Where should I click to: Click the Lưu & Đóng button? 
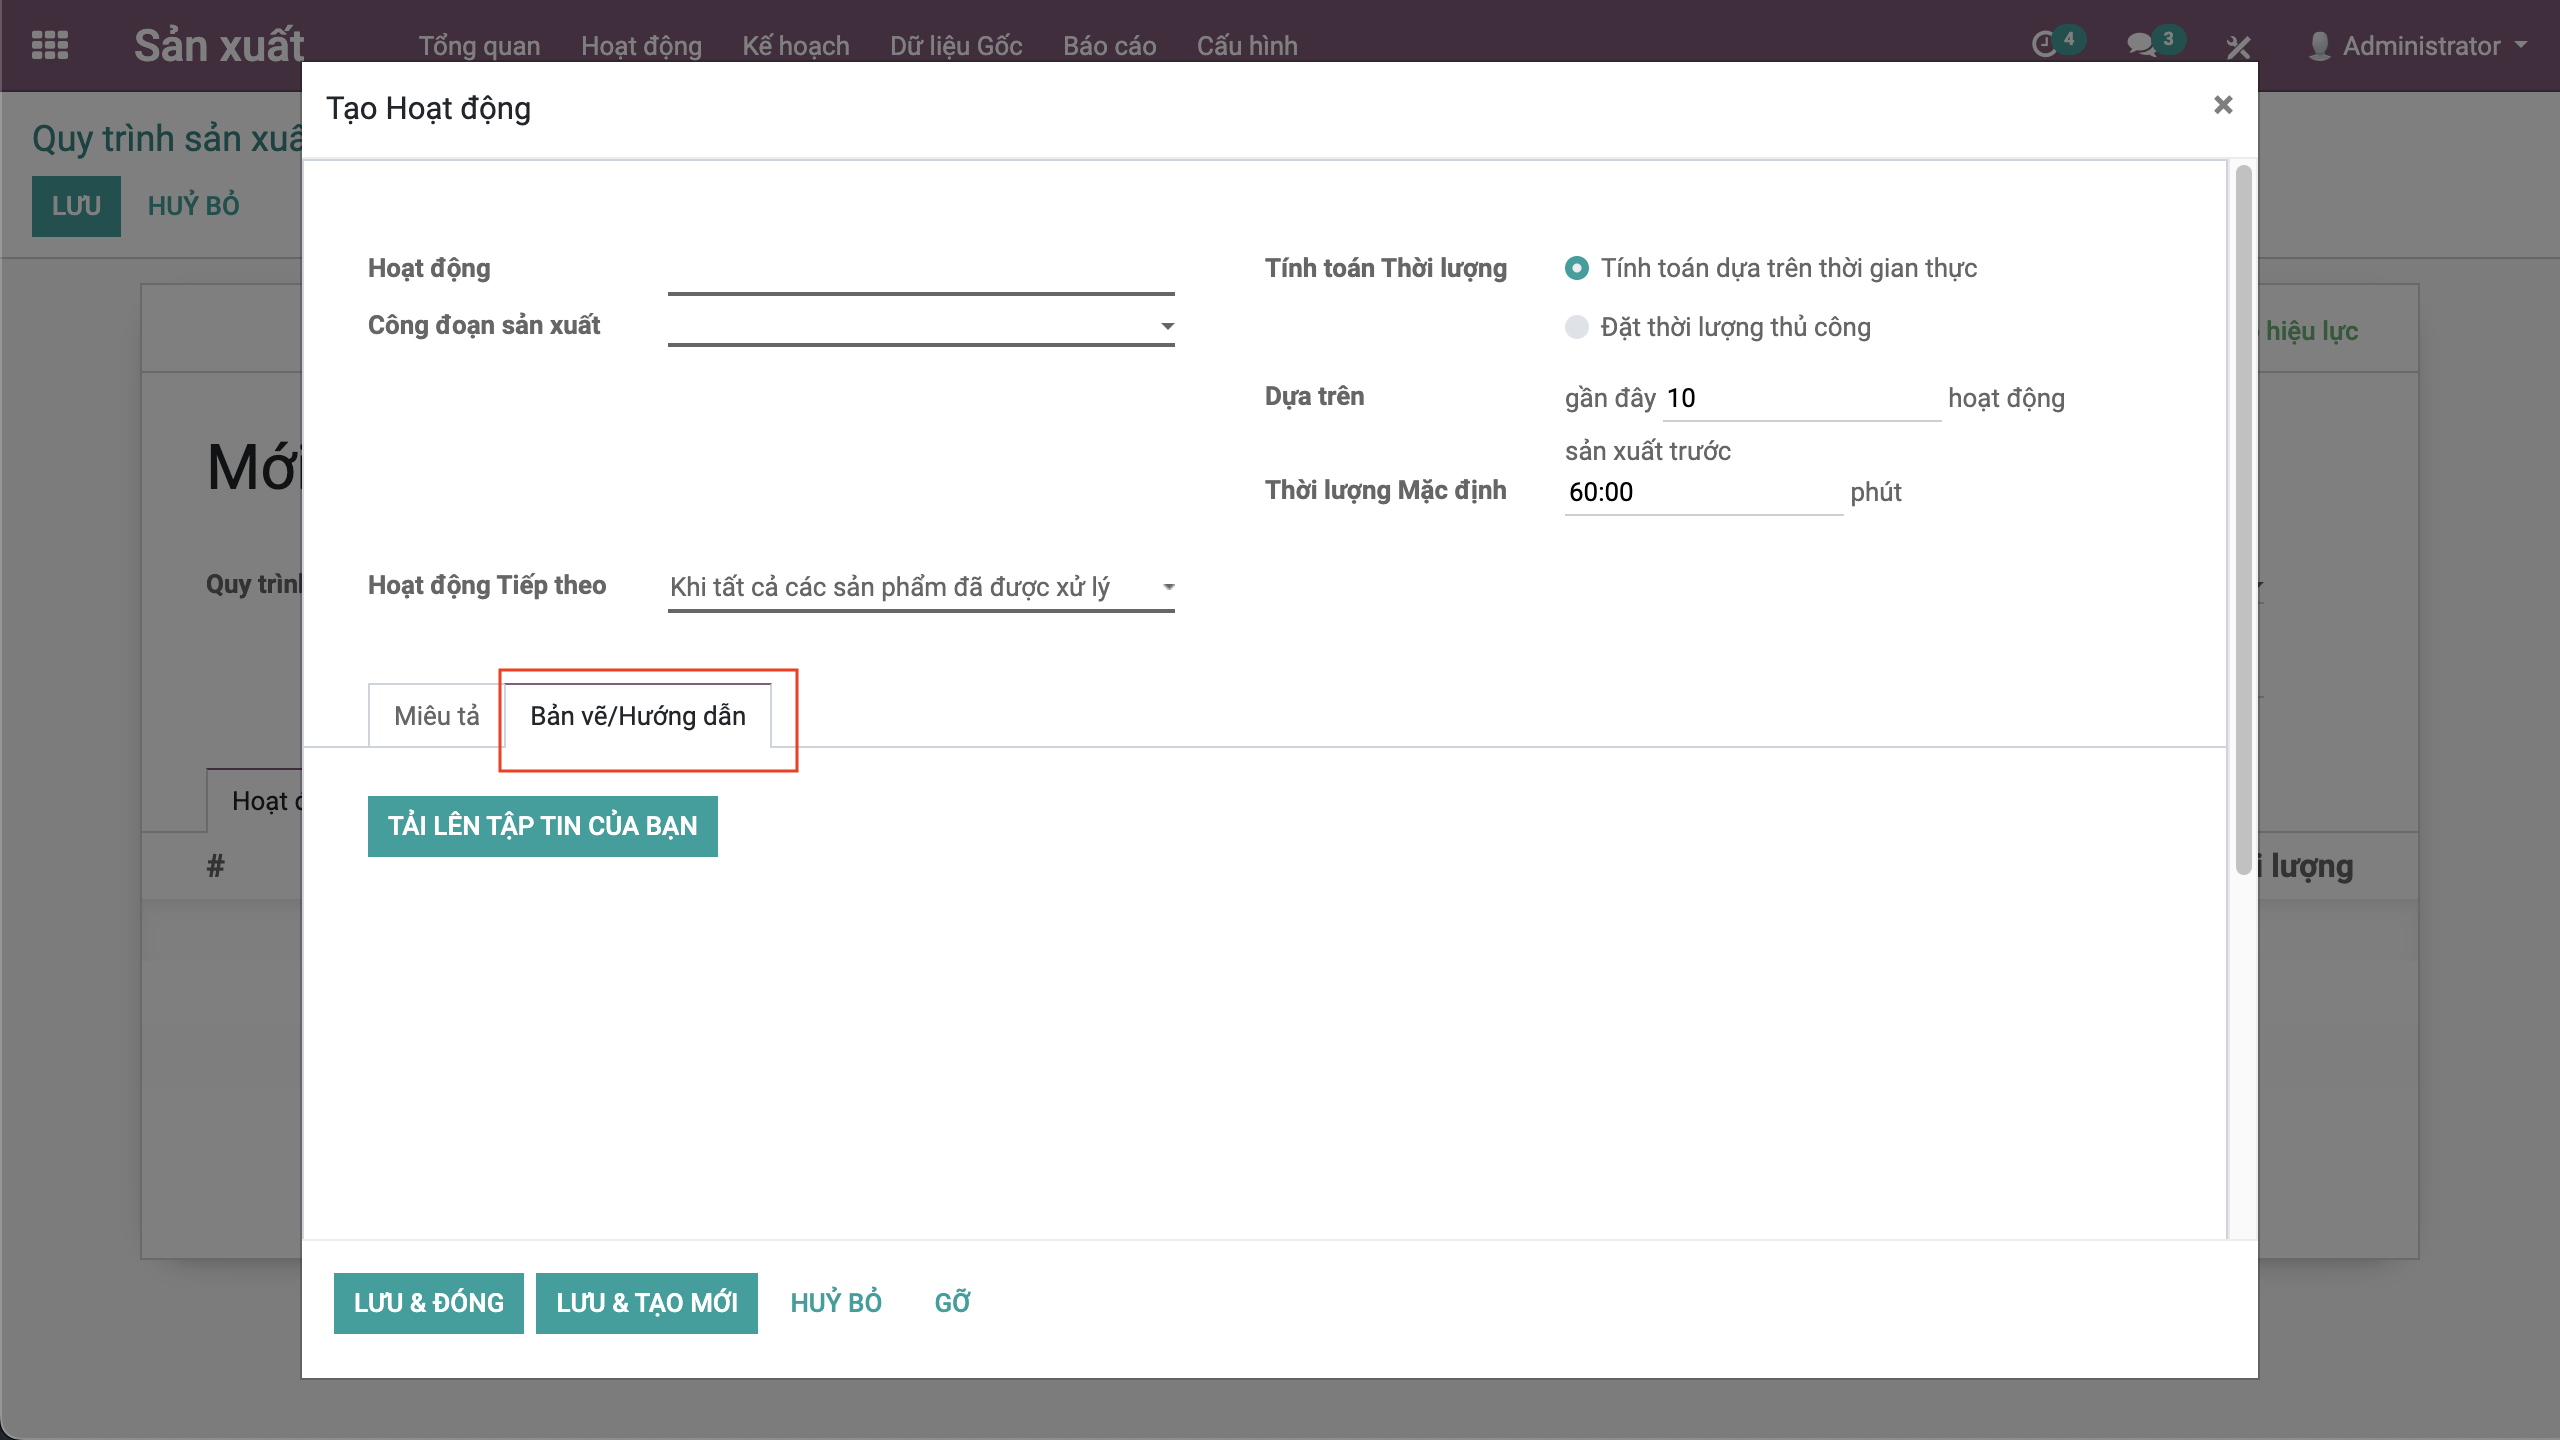click(x=428, y=1302)
